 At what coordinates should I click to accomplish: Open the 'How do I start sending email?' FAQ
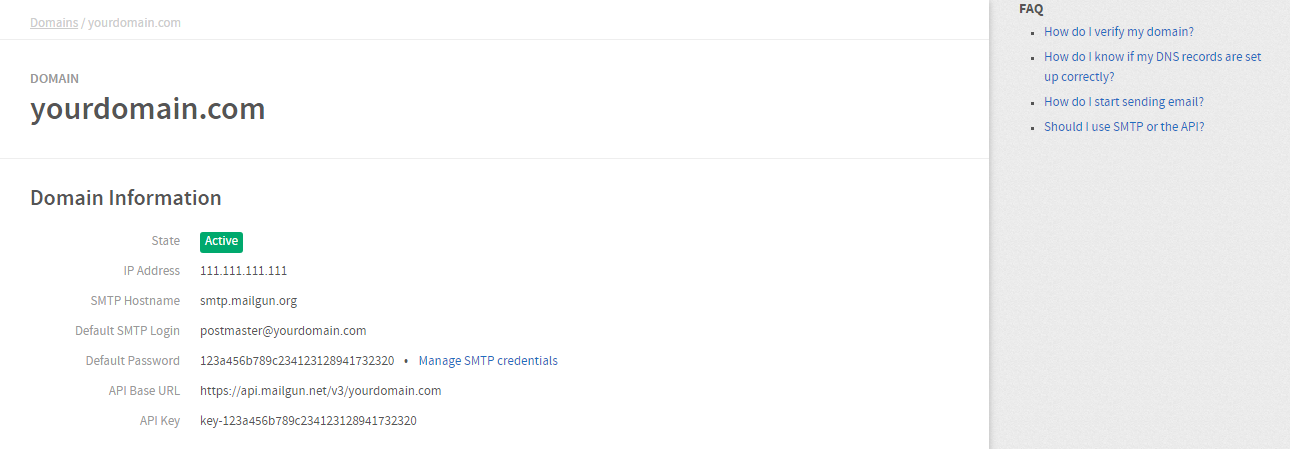point(1124,102)
